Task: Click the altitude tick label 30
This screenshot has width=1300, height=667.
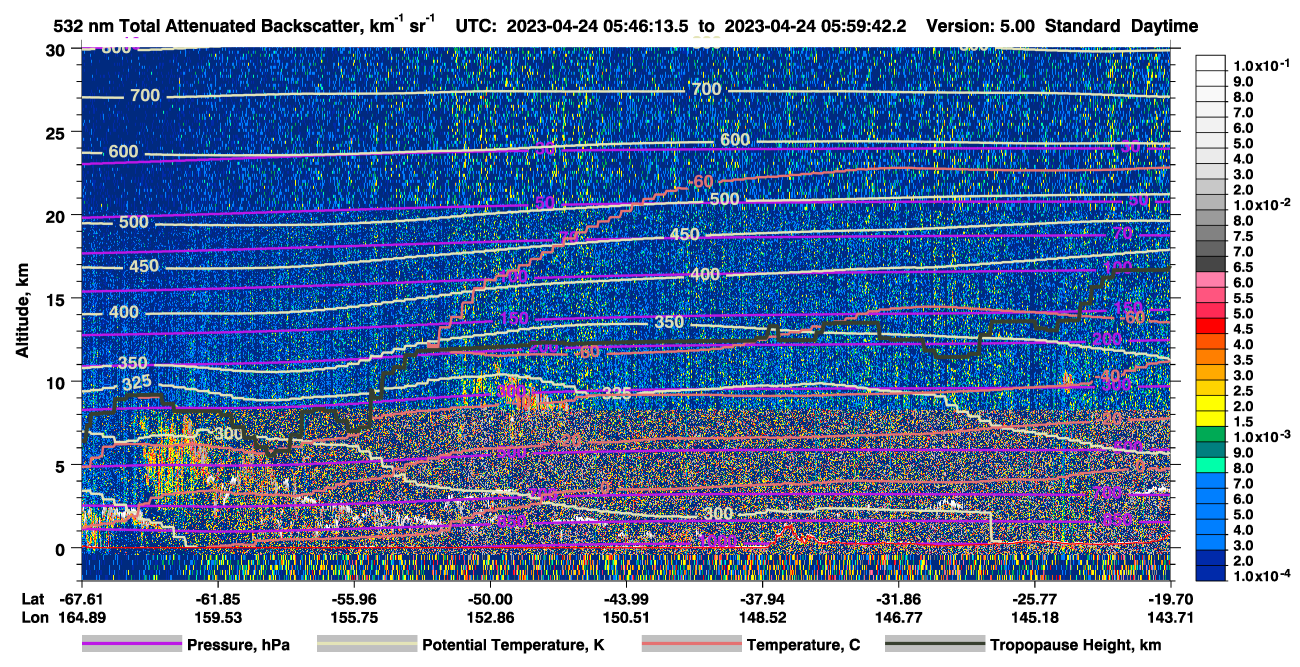Action: point(56,49)
